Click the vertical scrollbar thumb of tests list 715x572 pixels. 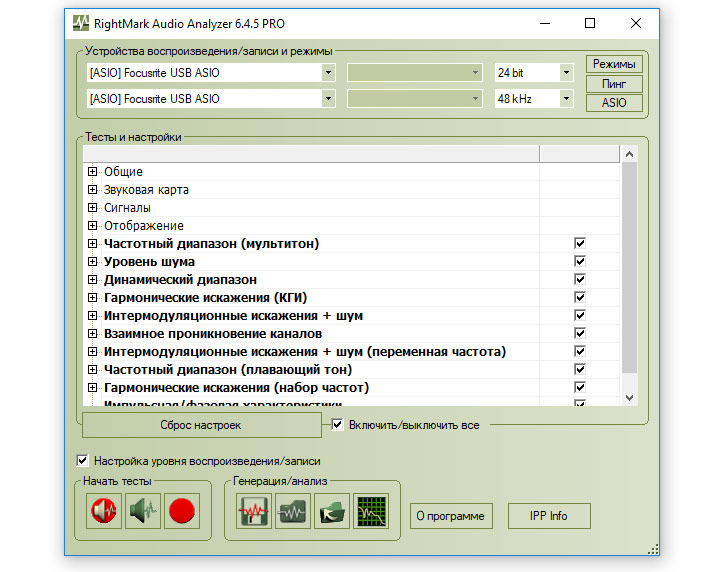click(629, 267)
